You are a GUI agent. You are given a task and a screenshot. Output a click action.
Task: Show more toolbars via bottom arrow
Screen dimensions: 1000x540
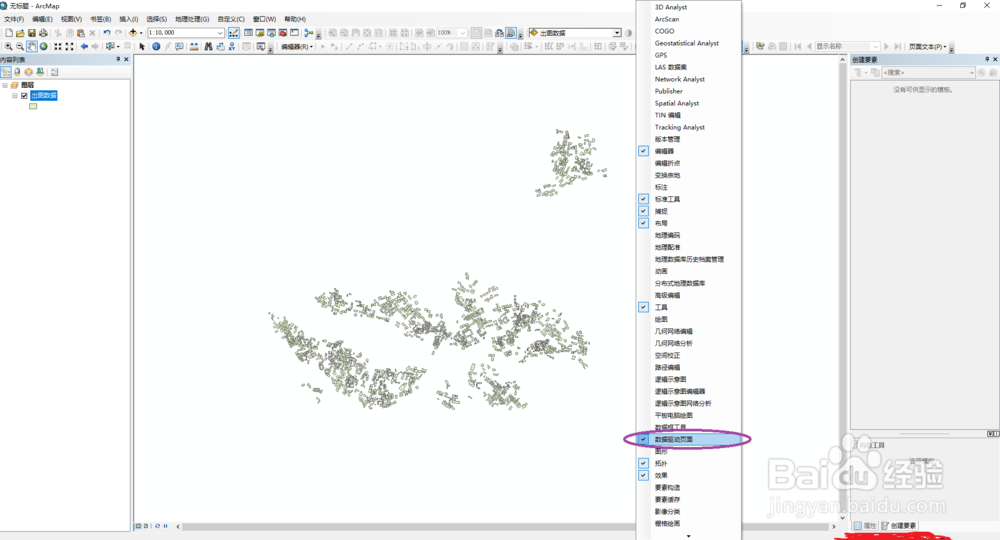[x=689, y=536]
